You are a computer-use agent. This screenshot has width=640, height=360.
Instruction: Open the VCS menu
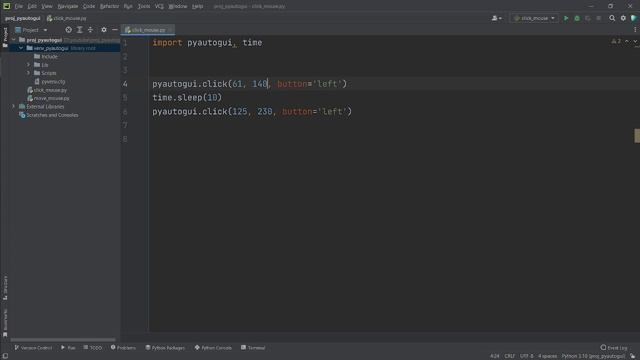pos(159,6)
